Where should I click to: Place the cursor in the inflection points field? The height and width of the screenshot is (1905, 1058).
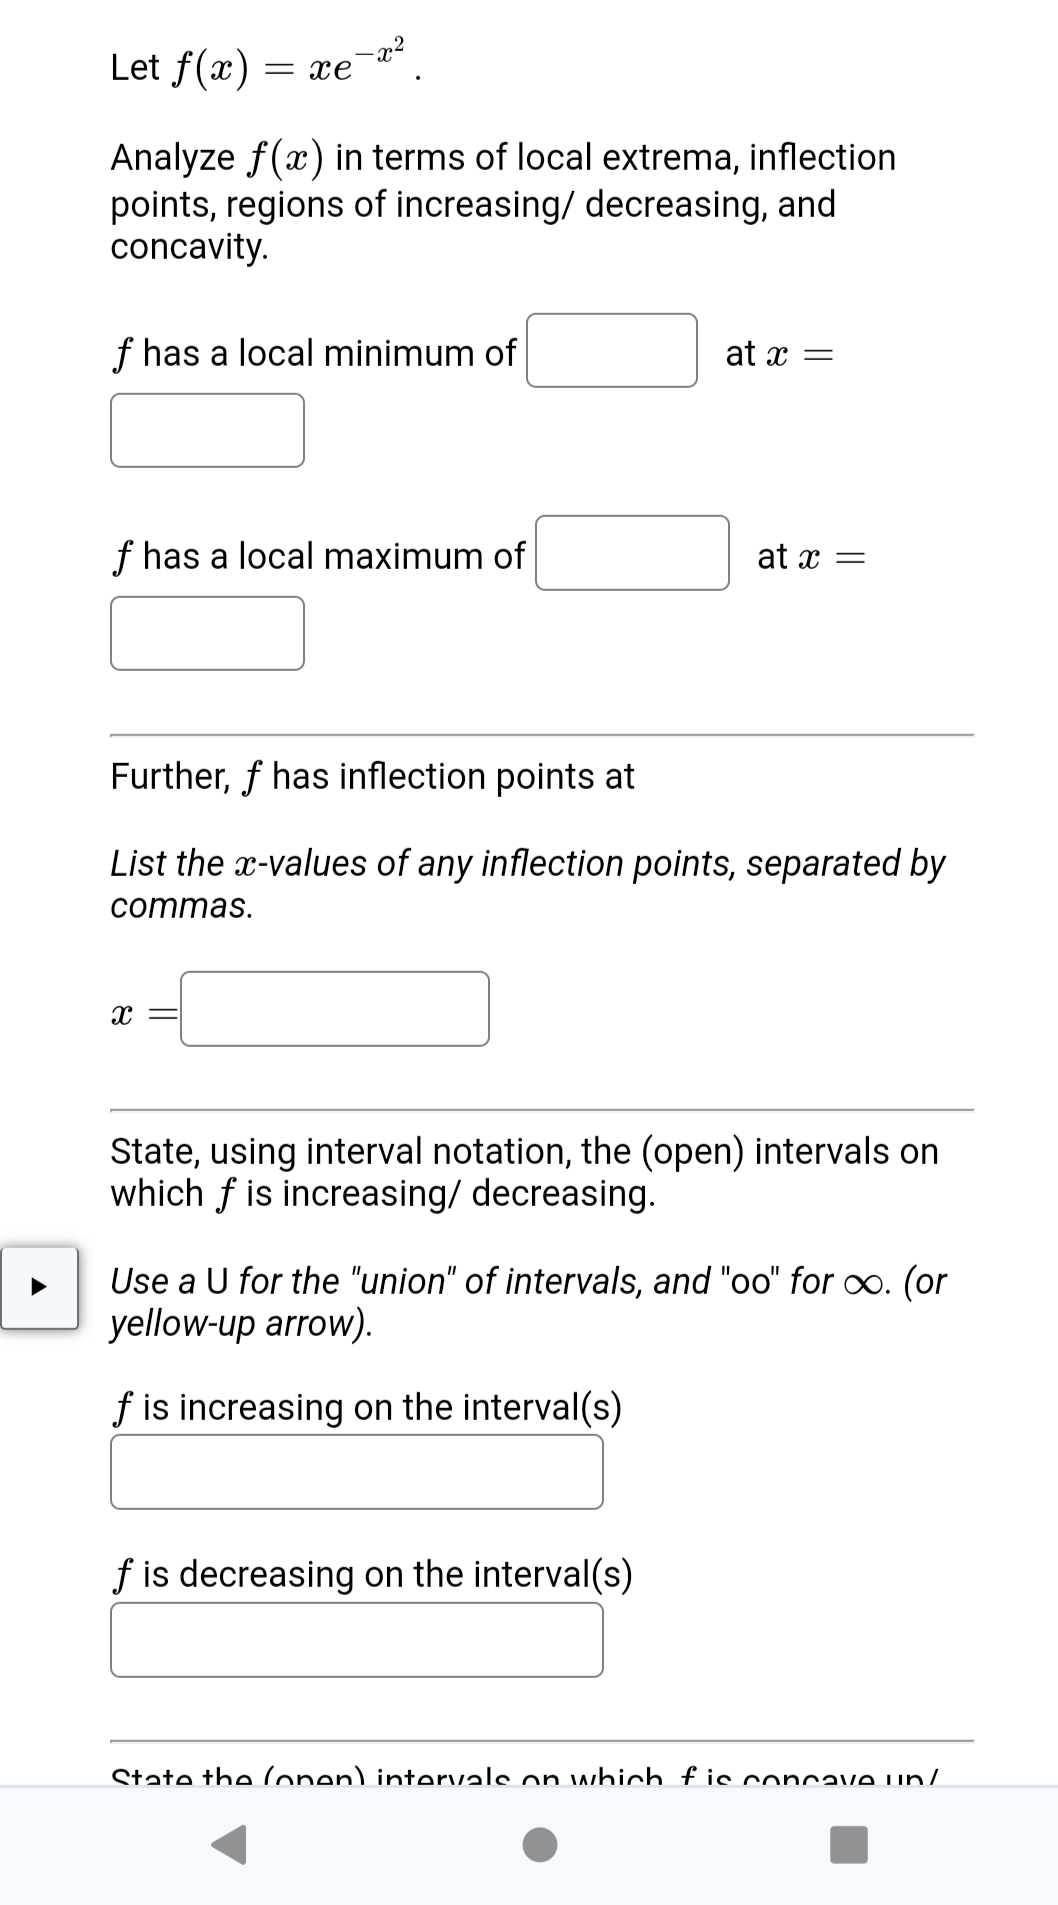click(334, 1010)
